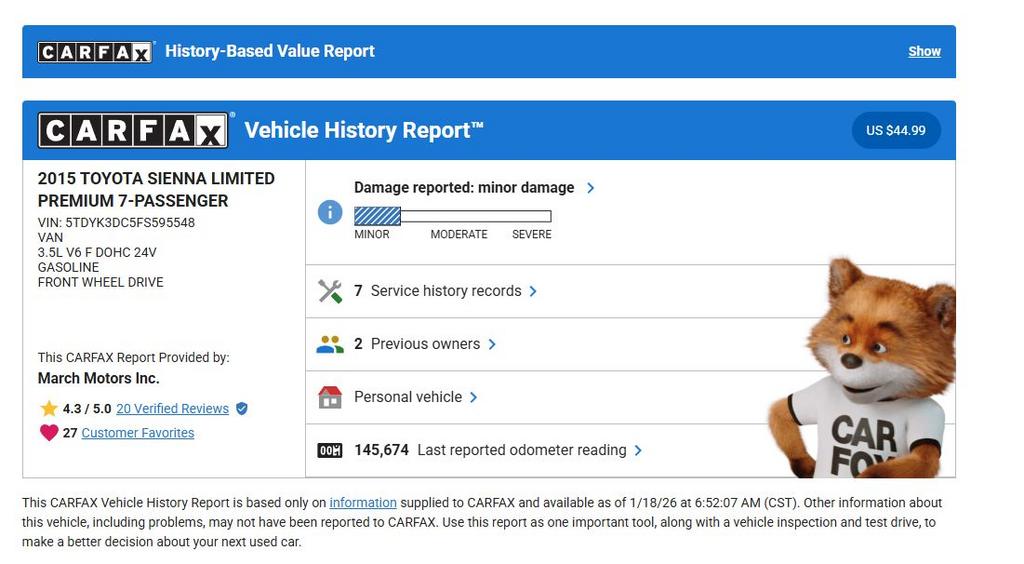
Task: Open the Customer Favorites link
Action: click(x=138, y=433)
